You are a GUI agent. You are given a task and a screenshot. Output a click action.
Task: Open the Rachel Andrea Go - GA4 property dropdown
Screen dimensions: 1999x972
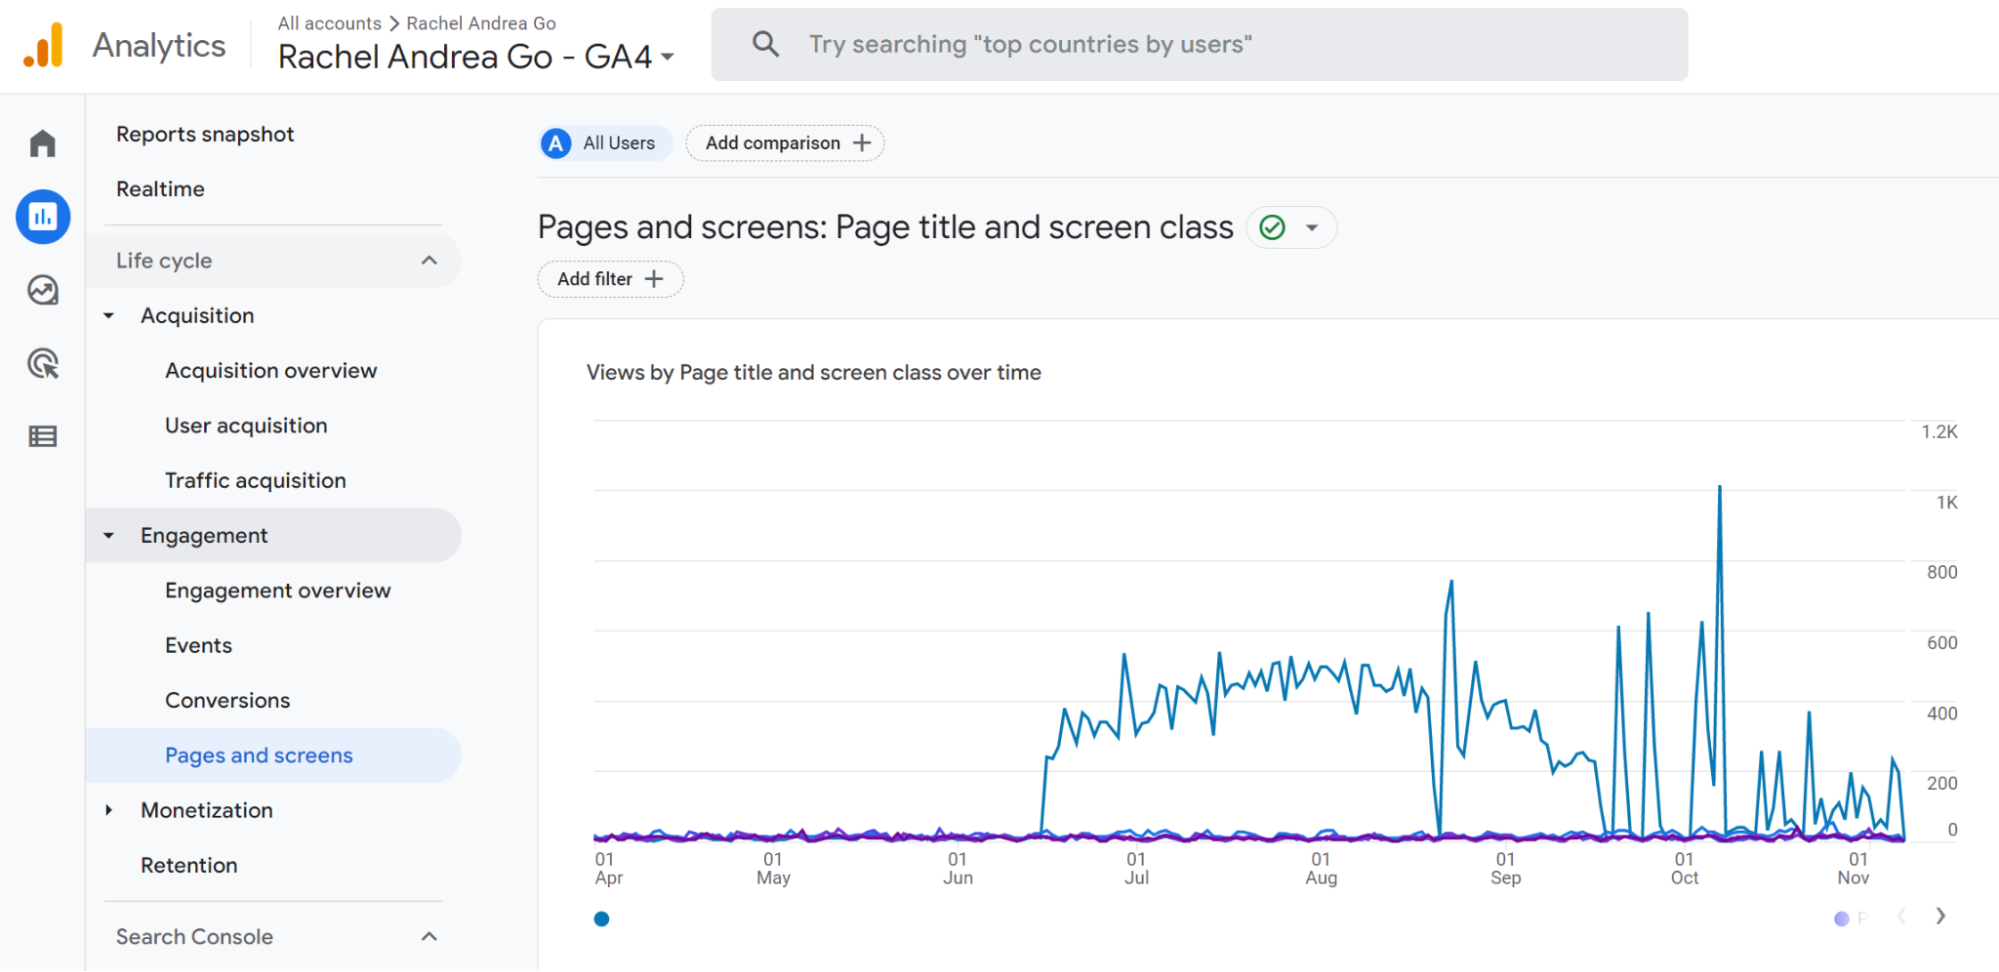tap(476, 57)
